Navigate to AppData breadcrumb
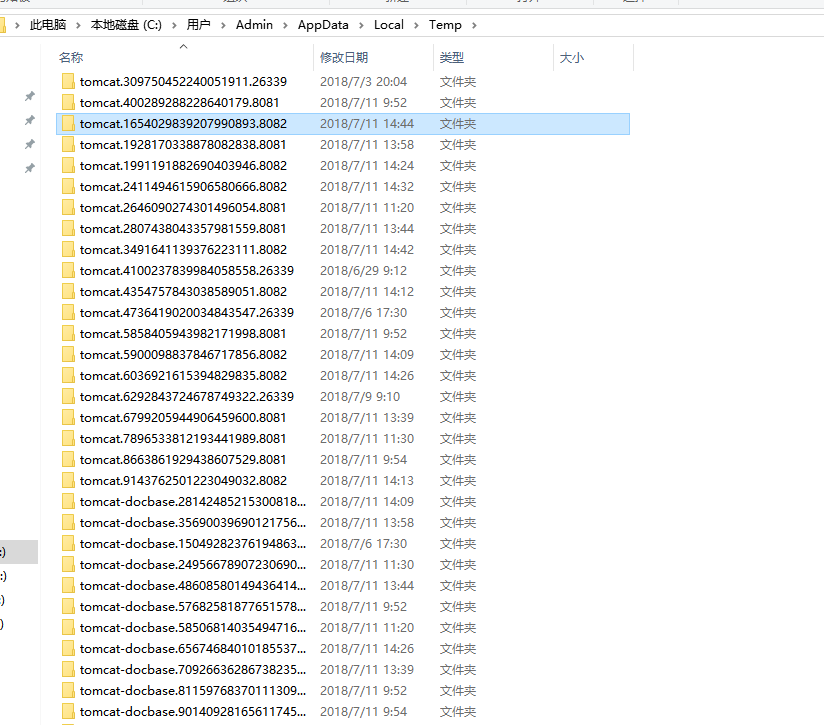 pos(323,25)
